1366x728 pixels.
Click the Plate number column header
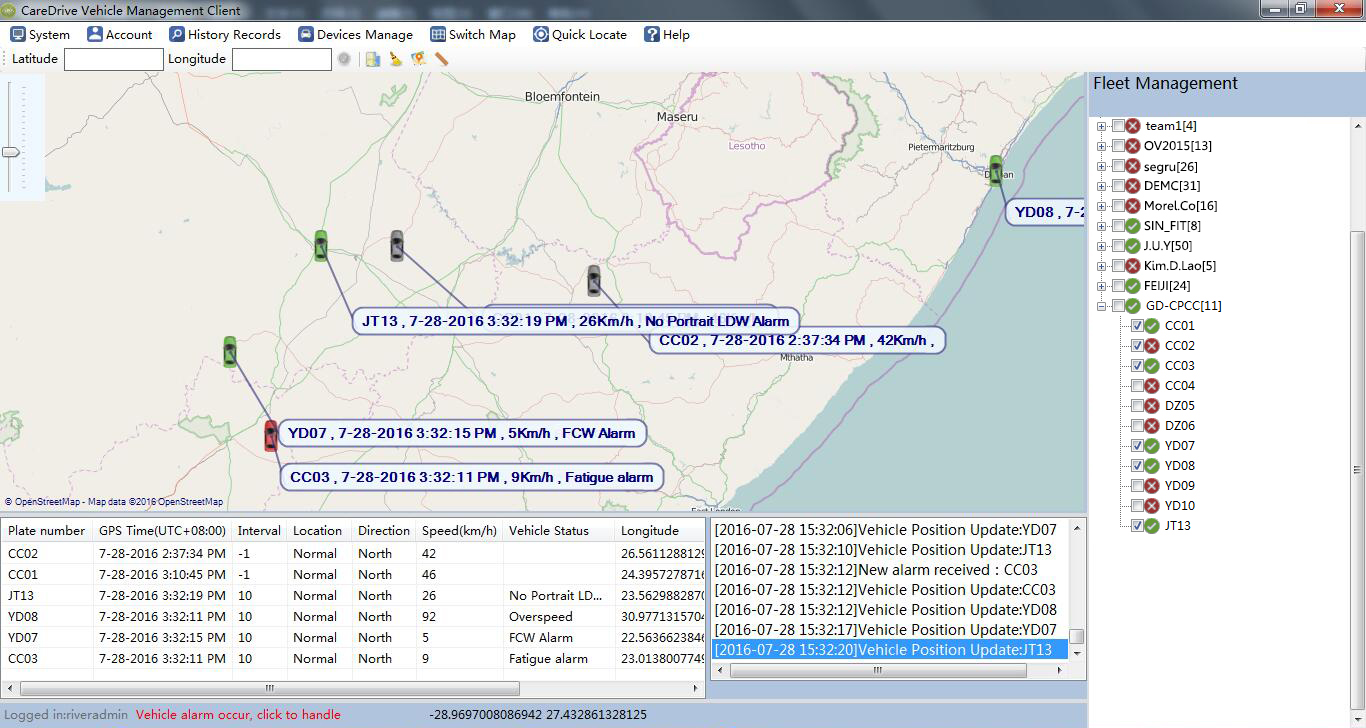[x=47, y=531]
